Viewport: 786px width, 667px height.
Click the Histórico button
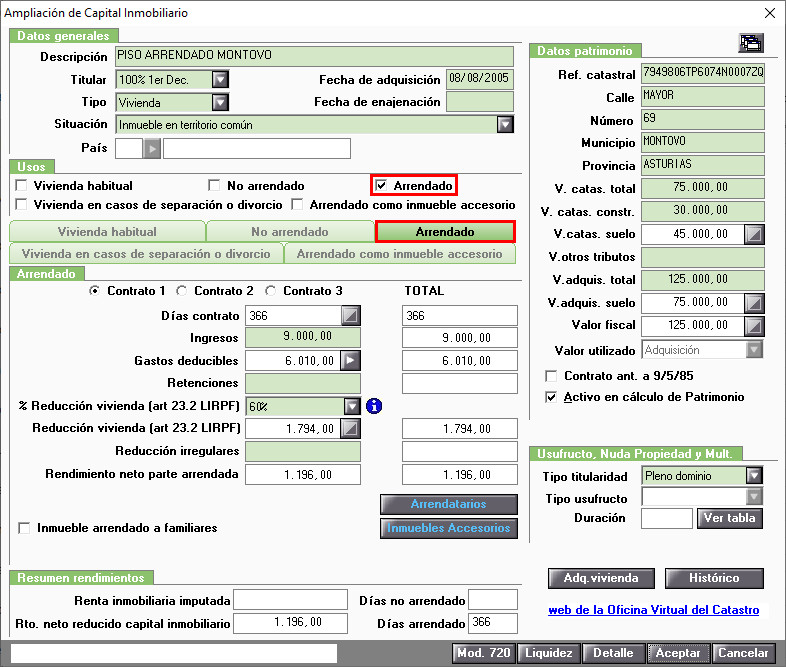[714, 578]
